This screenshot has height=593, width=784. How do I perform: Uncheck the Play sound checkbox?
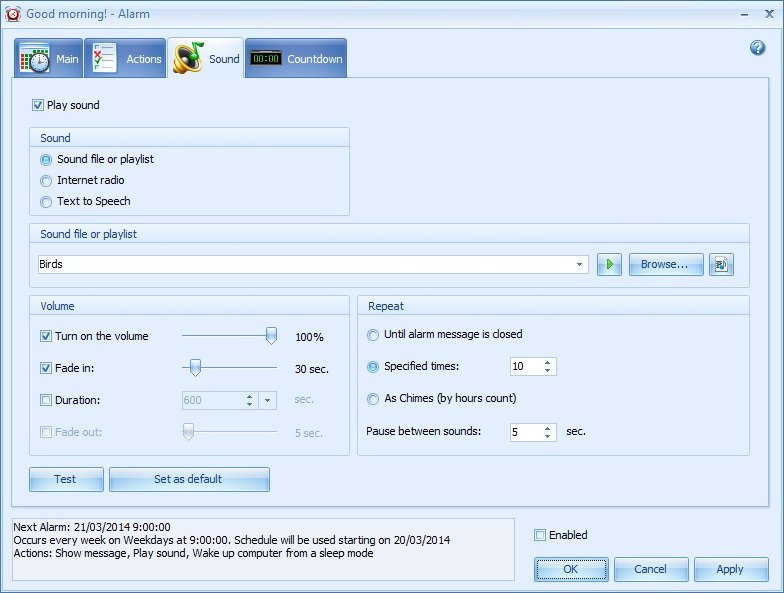click(38, 105)
